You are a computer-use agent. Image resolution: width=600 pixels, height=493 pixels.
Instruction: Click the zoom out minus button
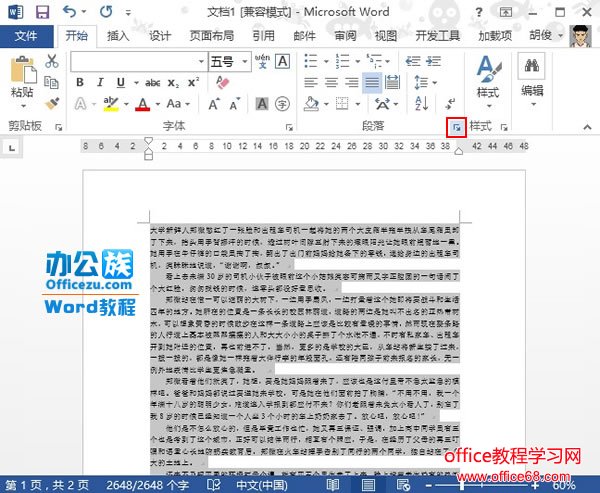point(428,486)
